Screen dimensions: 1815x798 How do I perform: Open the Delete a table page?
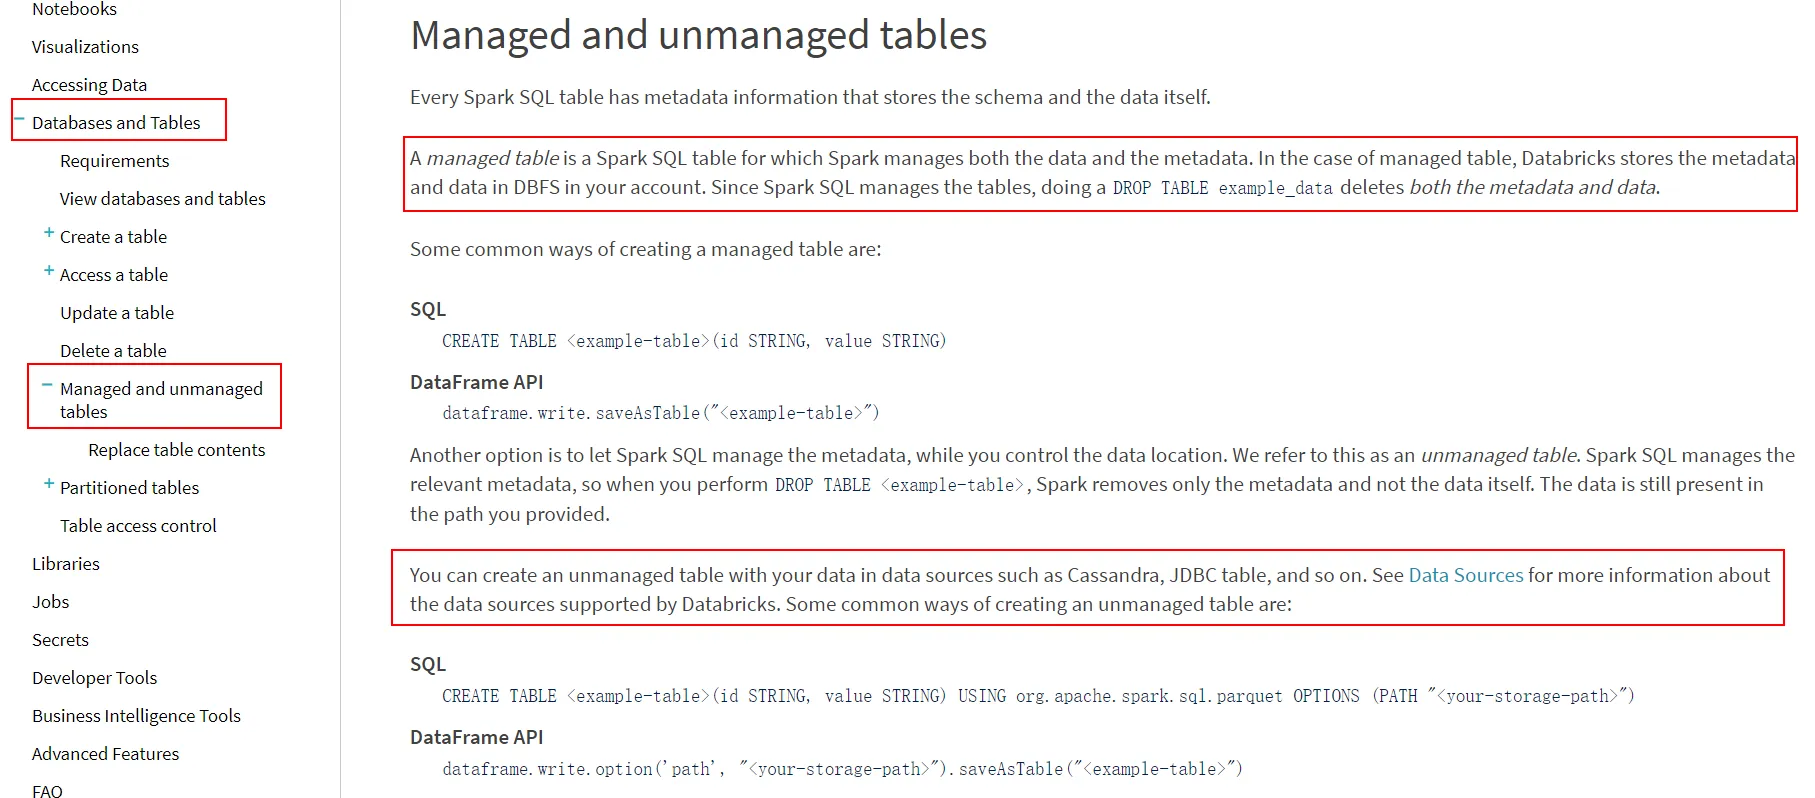113,351
